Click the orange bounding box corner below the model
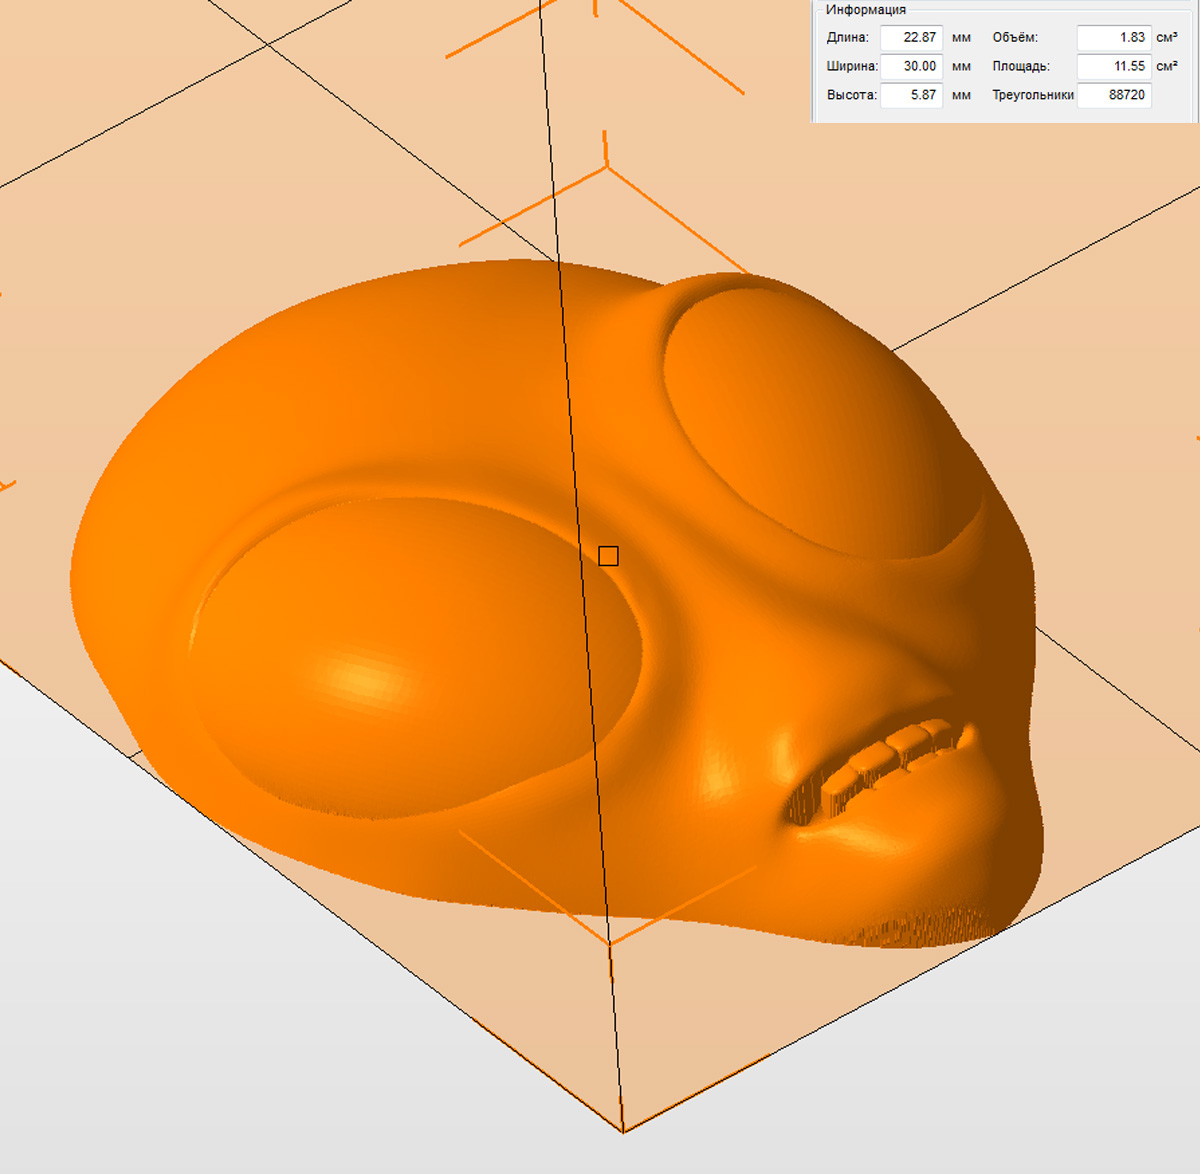The width and height of the screenshot is (1200, 1174). pyautogui.click(x=609, y=942)
